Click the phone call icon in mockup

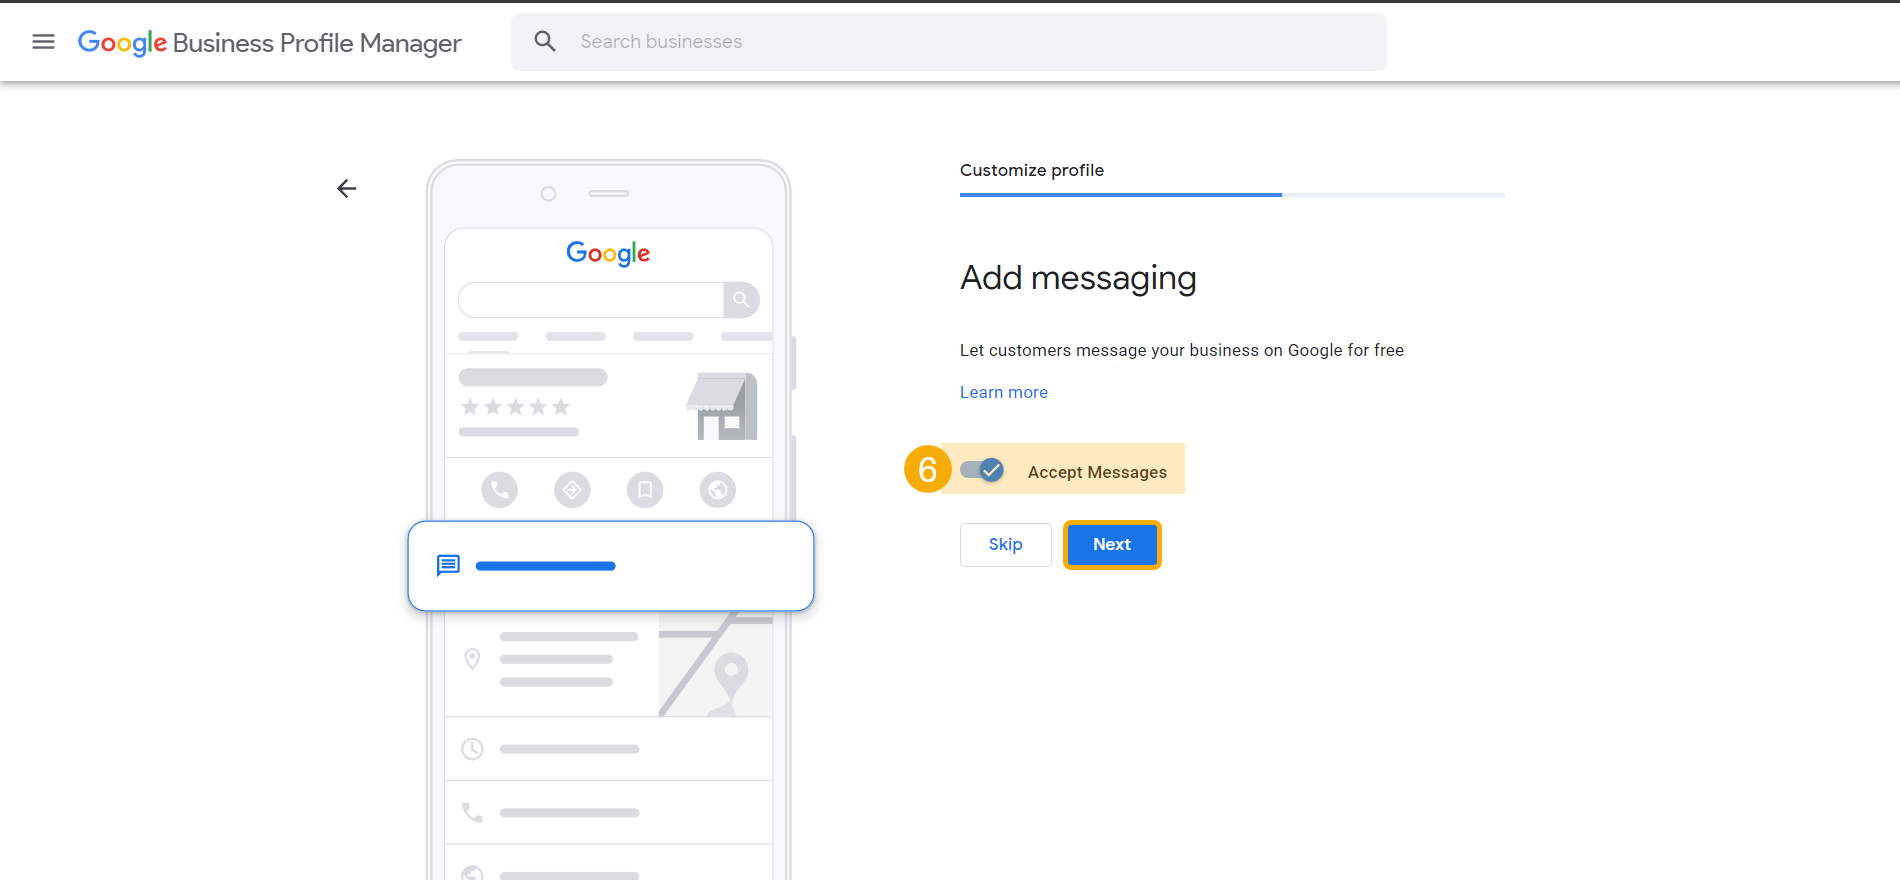click(x=499, y=489)
